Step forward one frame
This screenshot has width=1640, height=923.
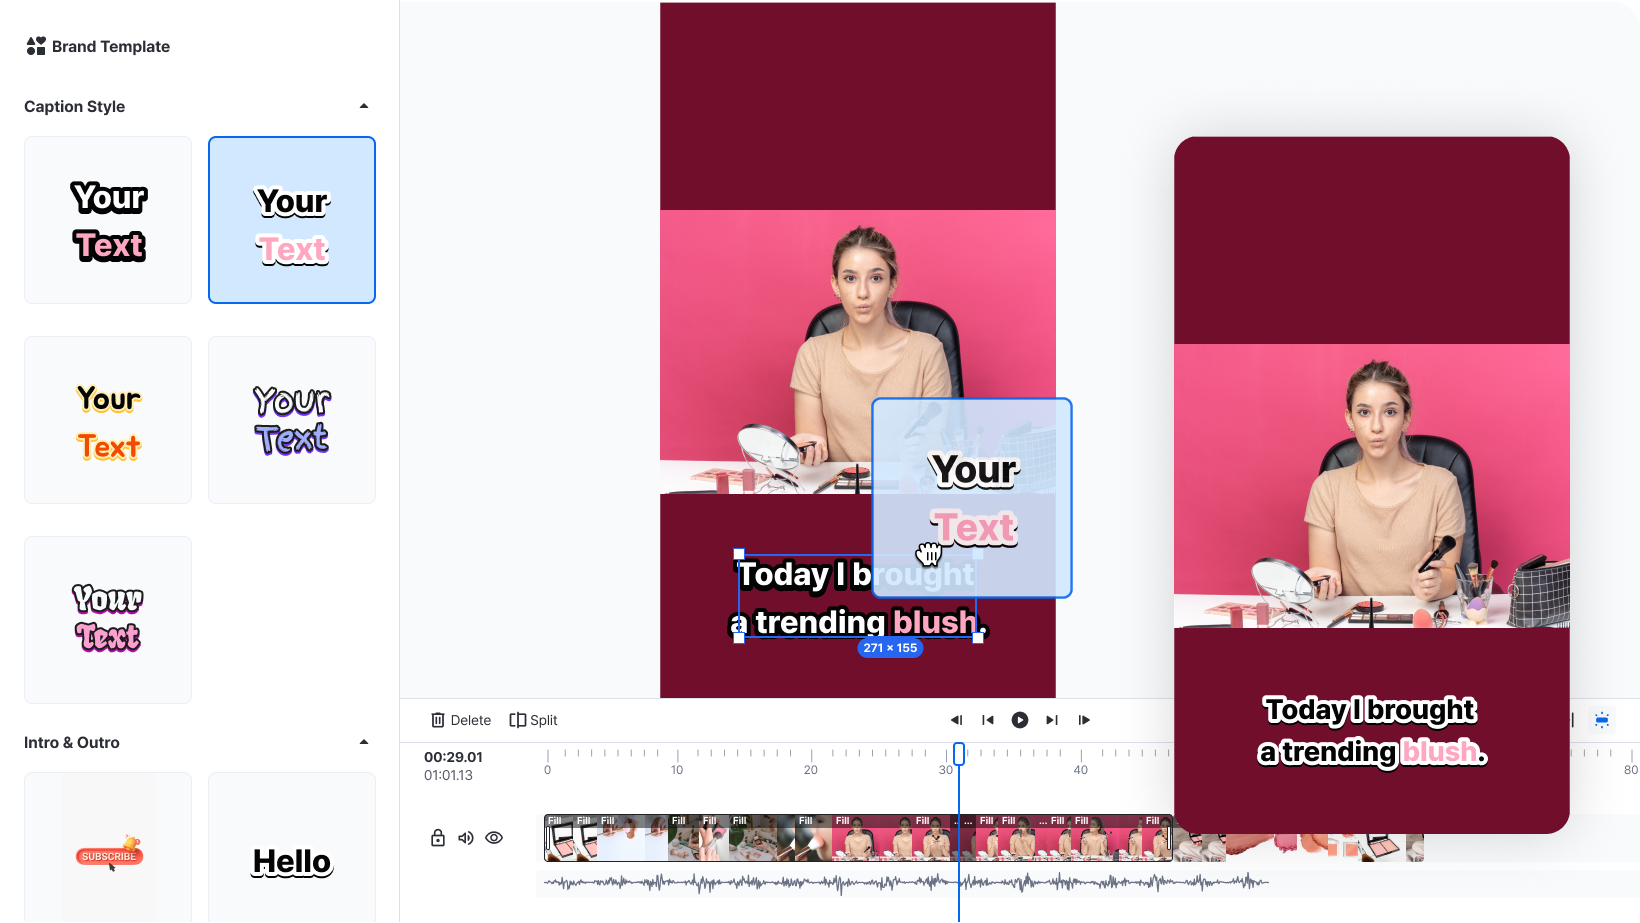click(1084, 720)
